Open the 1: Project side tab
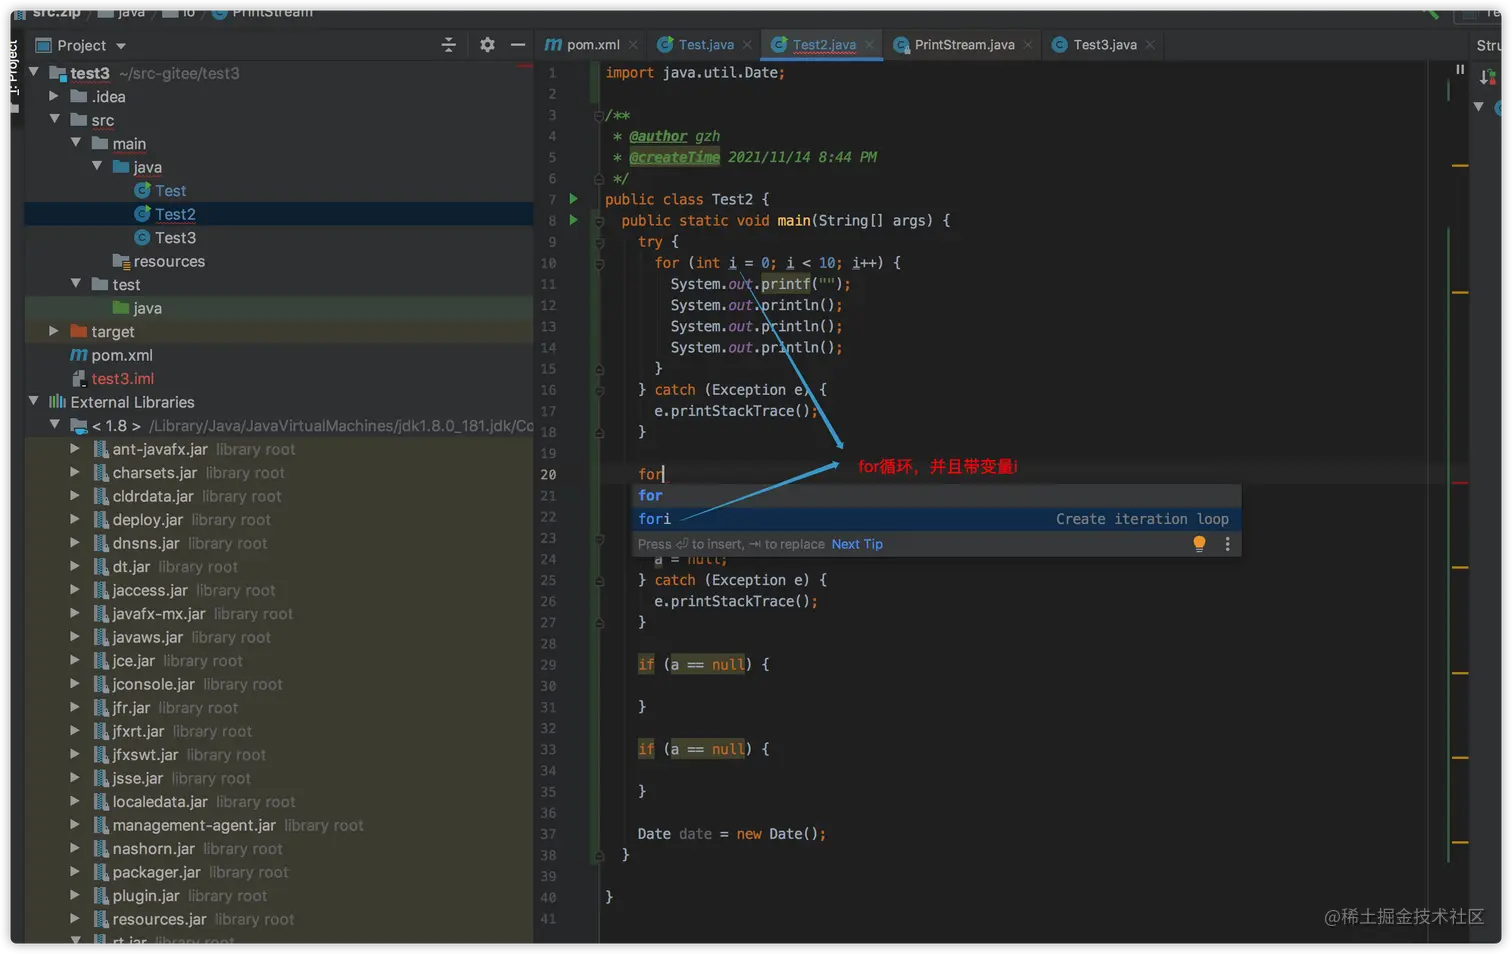The width and height of the screenshot is (1512, 954). point(14,68)
